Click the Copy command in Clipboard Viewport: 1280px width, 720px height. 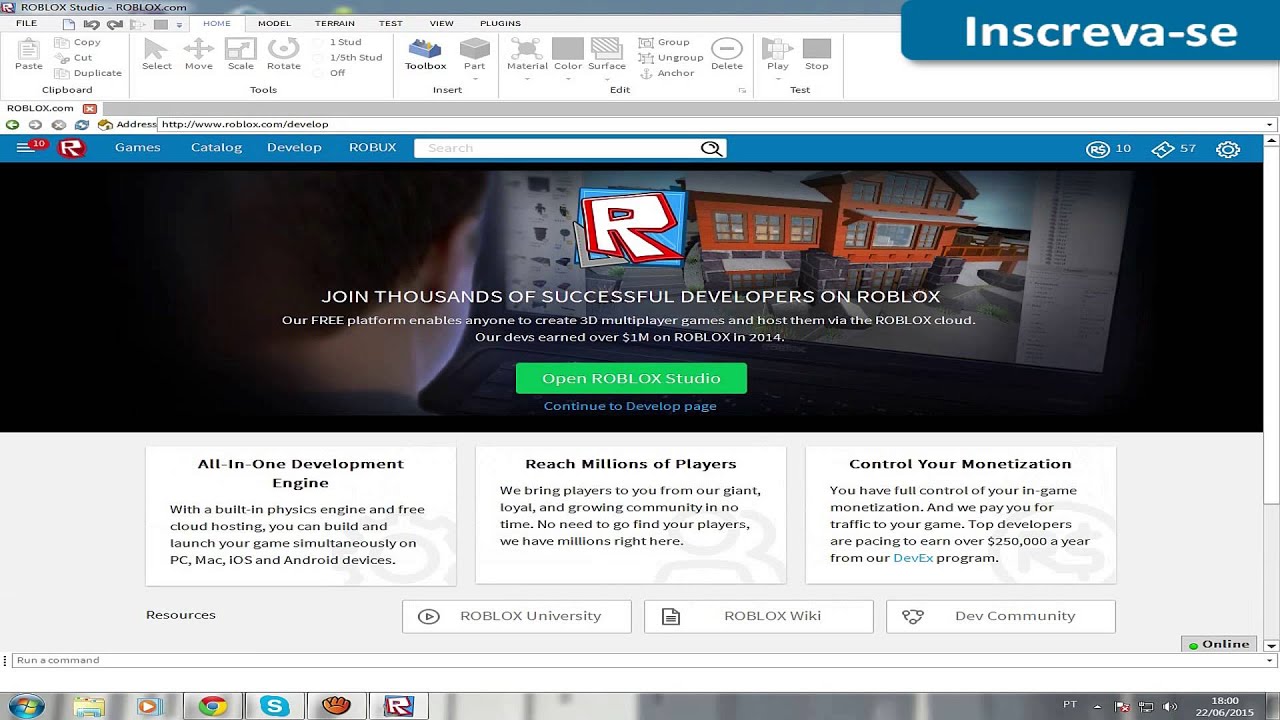tap(78, 42)
